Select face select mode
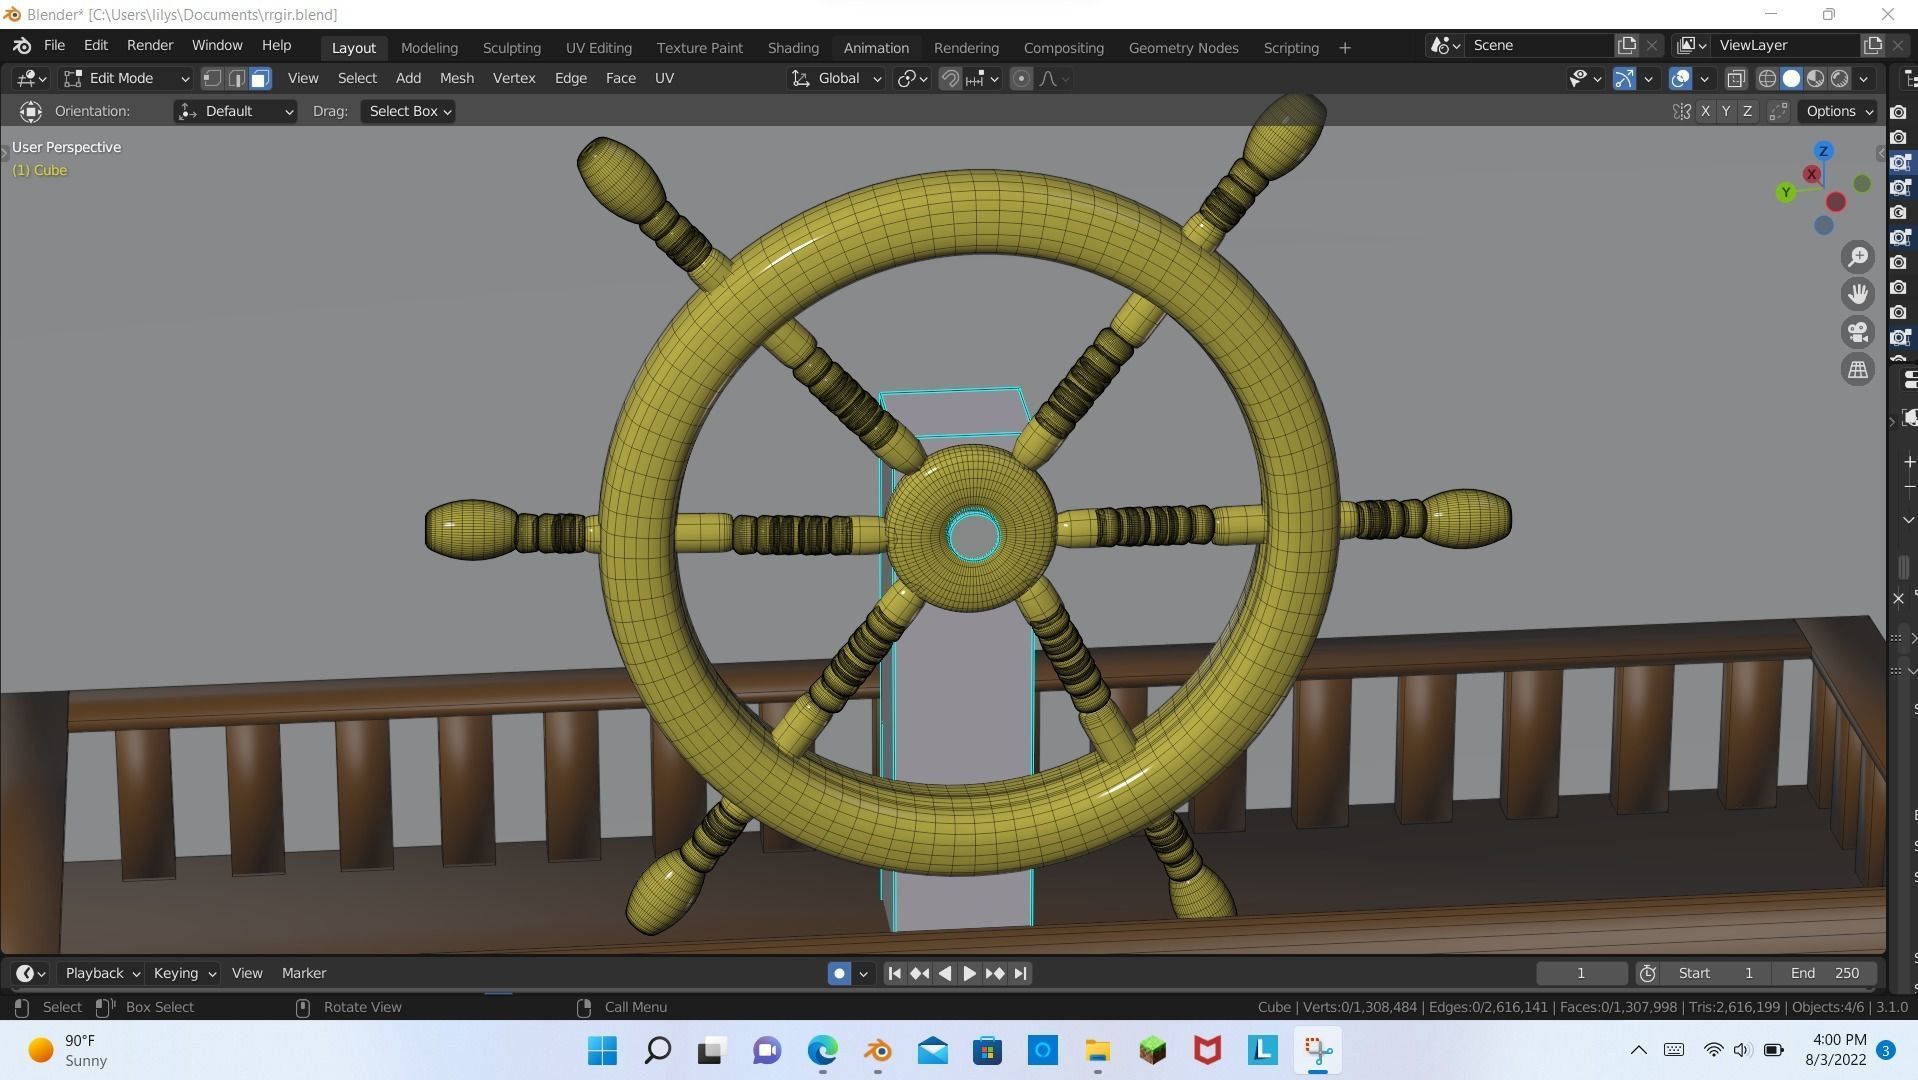The image size is (1918, 1080). pyautogui.click(x=260, y=78)
